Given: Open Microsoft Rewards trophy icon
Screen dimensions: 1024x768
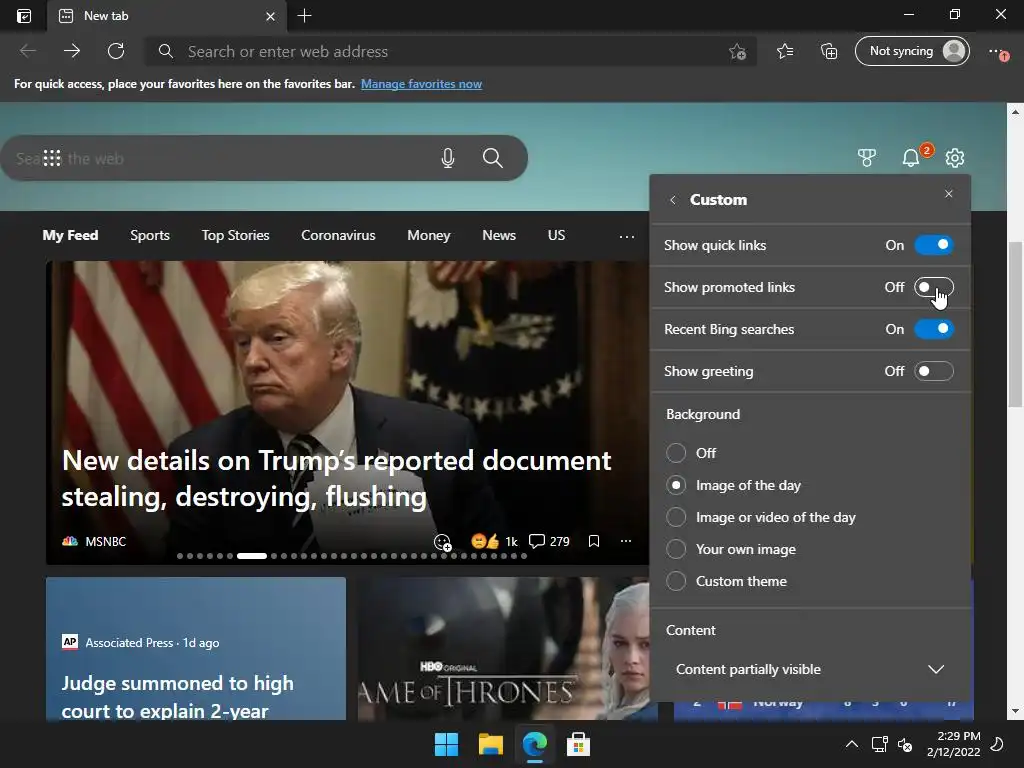Looking at the screenshot, I should click(x=867, y=157).
